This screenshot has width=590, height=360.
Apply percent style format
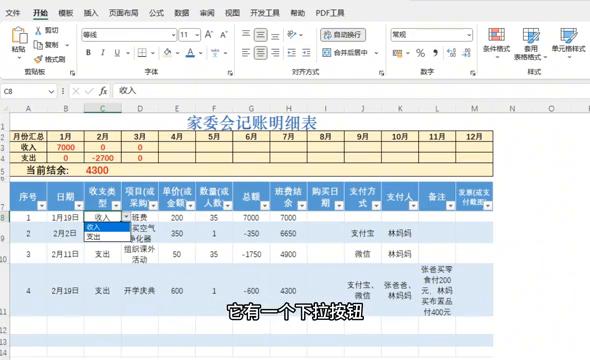(x=420, y=53)
